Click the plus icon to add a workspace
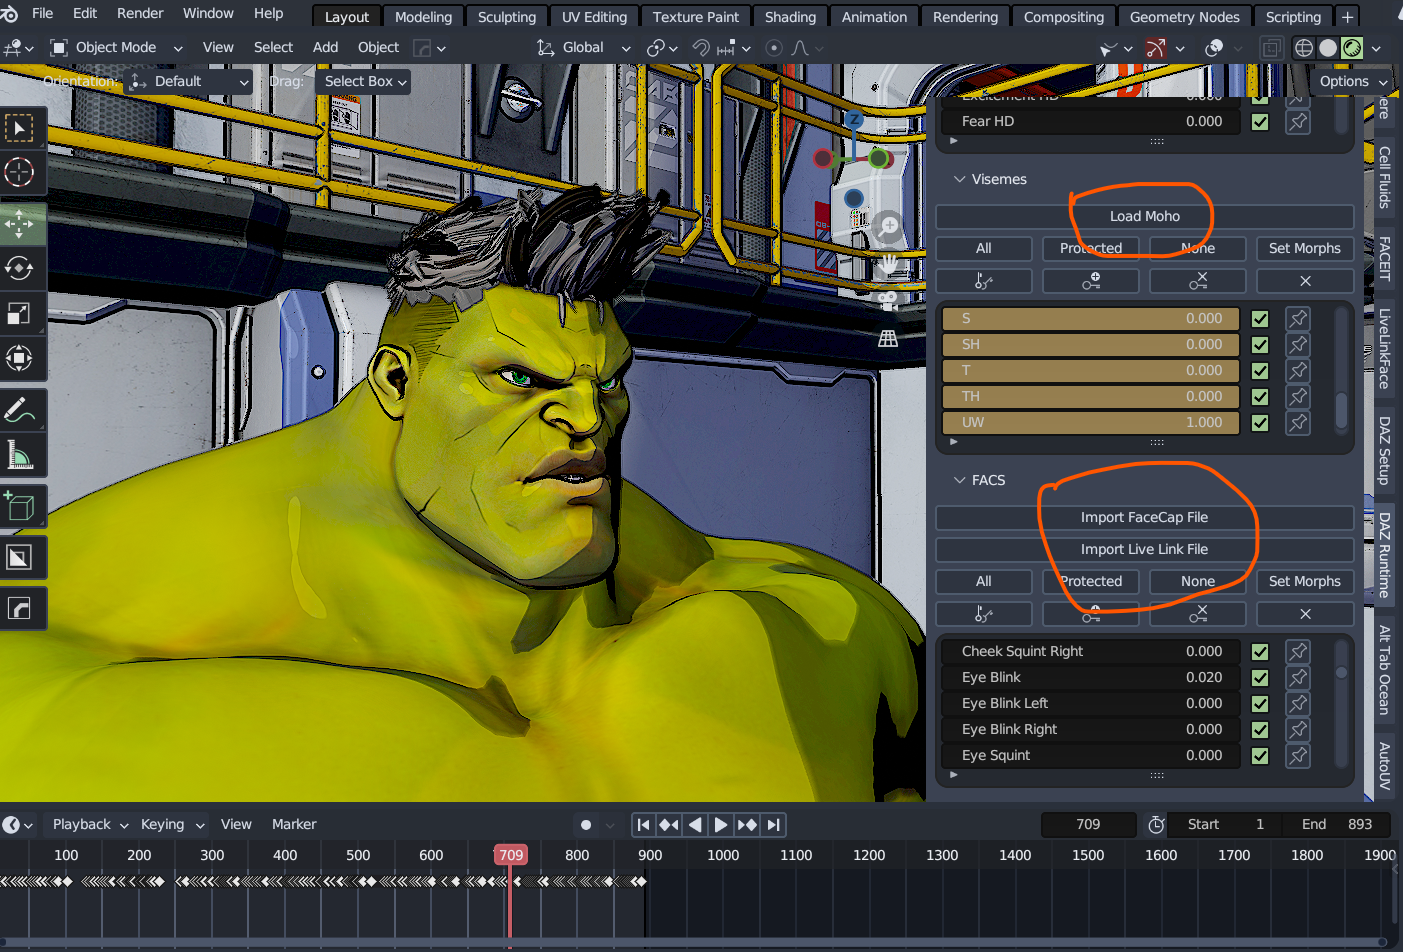1403x952 pixels. click(x=1347, y=17)
